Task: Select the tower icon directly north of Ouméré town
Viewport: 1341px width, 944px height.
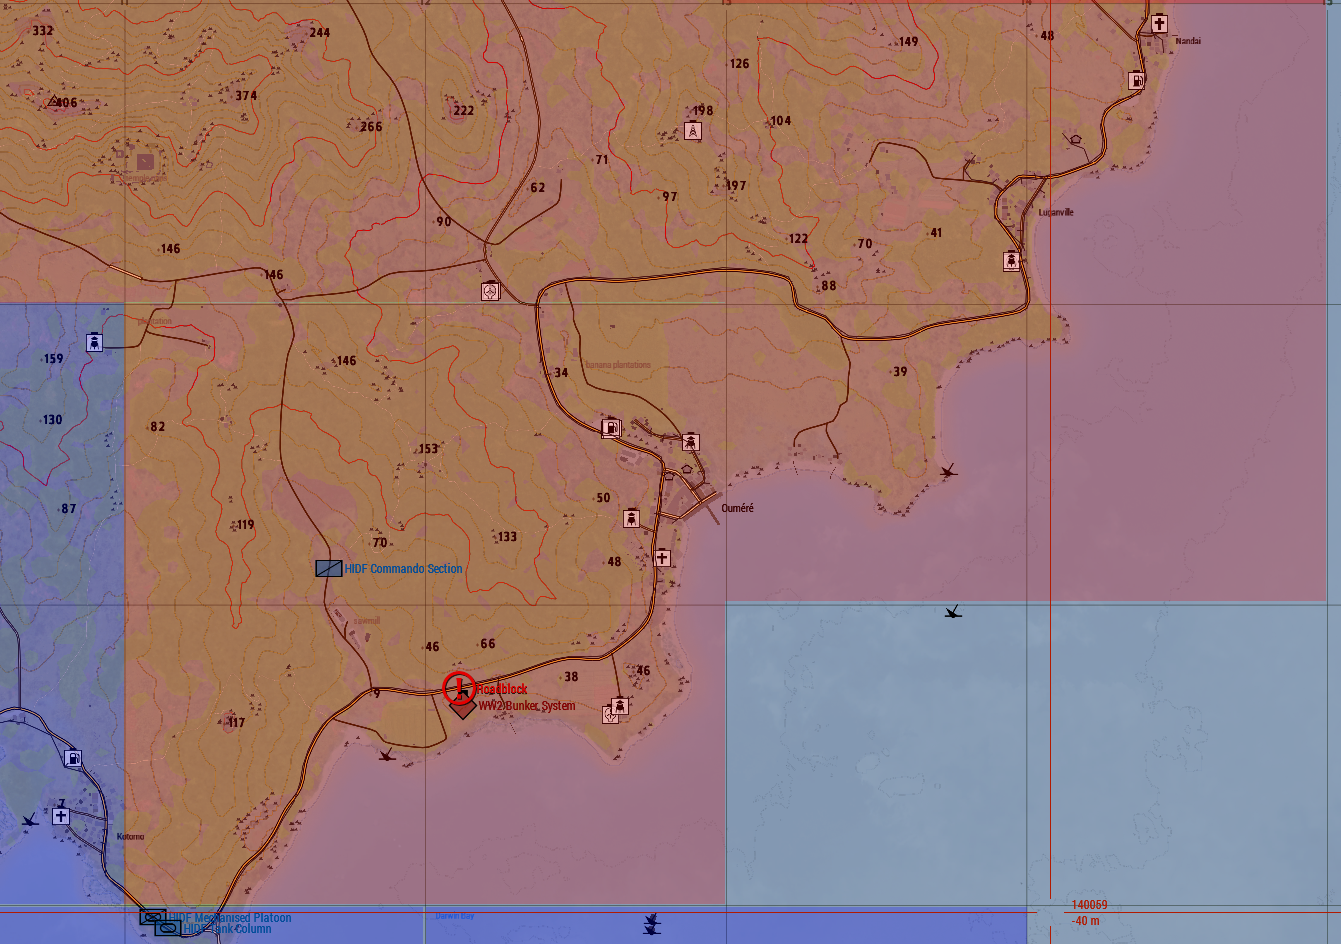Action: tap(690, 442)
